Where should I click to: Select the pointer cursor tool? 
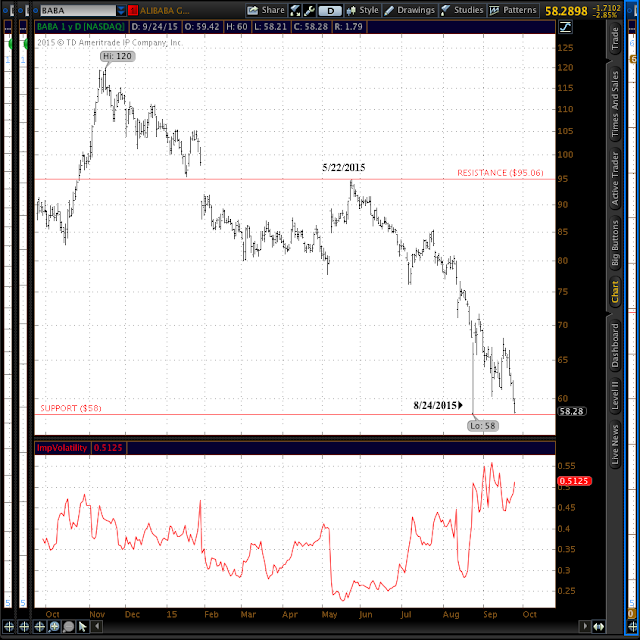pyautogui.click(x=82, y=627)
